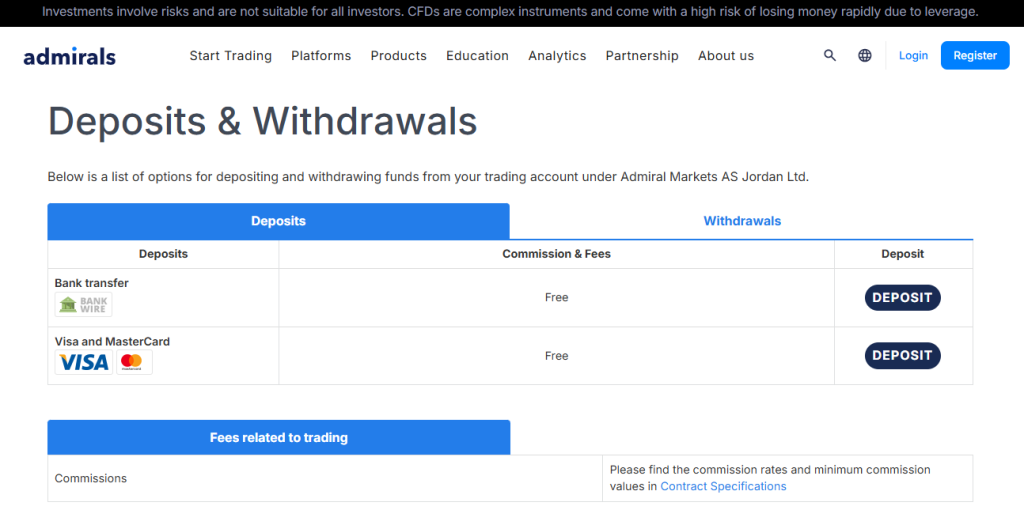Screen dimensions: 1024x525
Task: Select the Deposits tab
Action: pos(278,221)
